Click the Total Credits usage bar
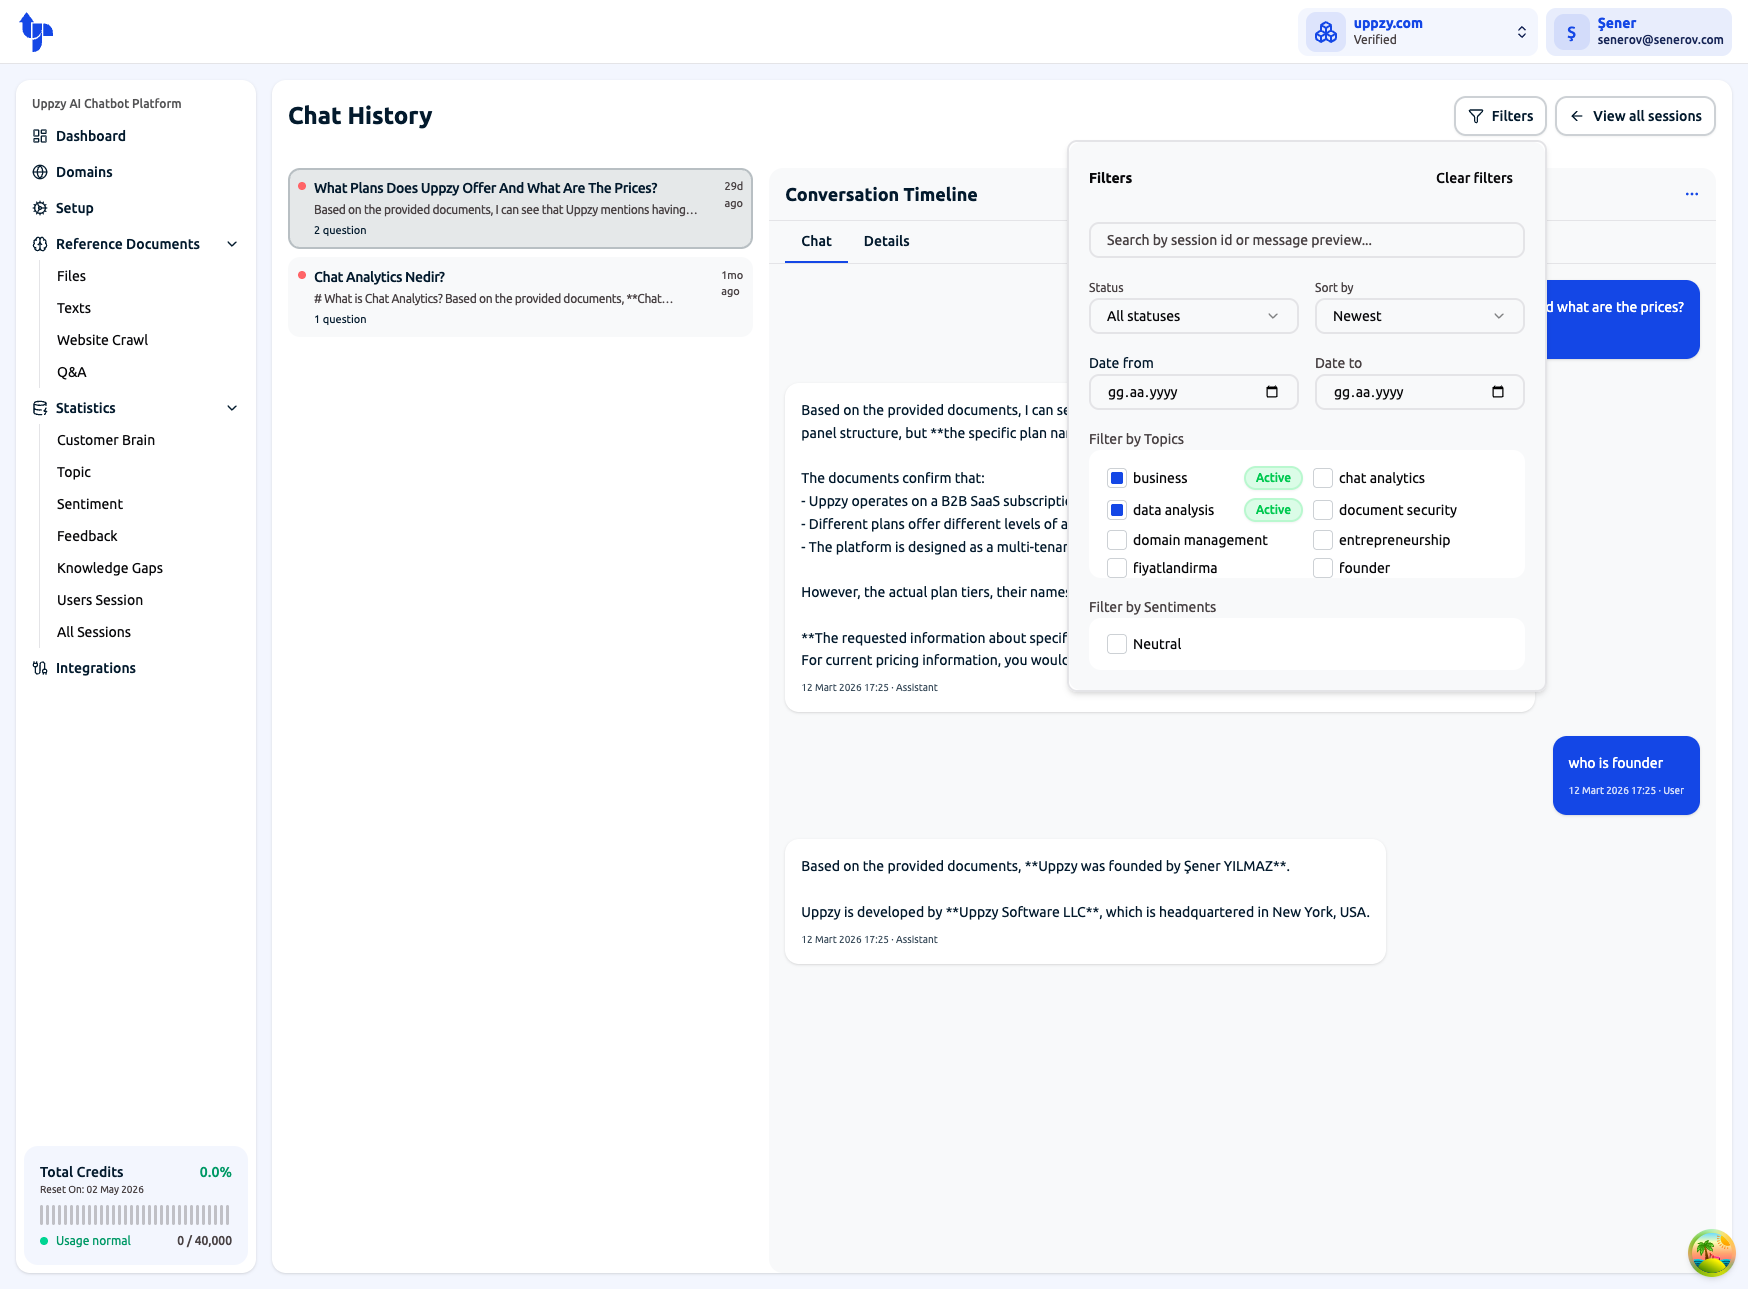Image resolution: width=1748 pixels, height=1289 pixels. point(135,1215)
